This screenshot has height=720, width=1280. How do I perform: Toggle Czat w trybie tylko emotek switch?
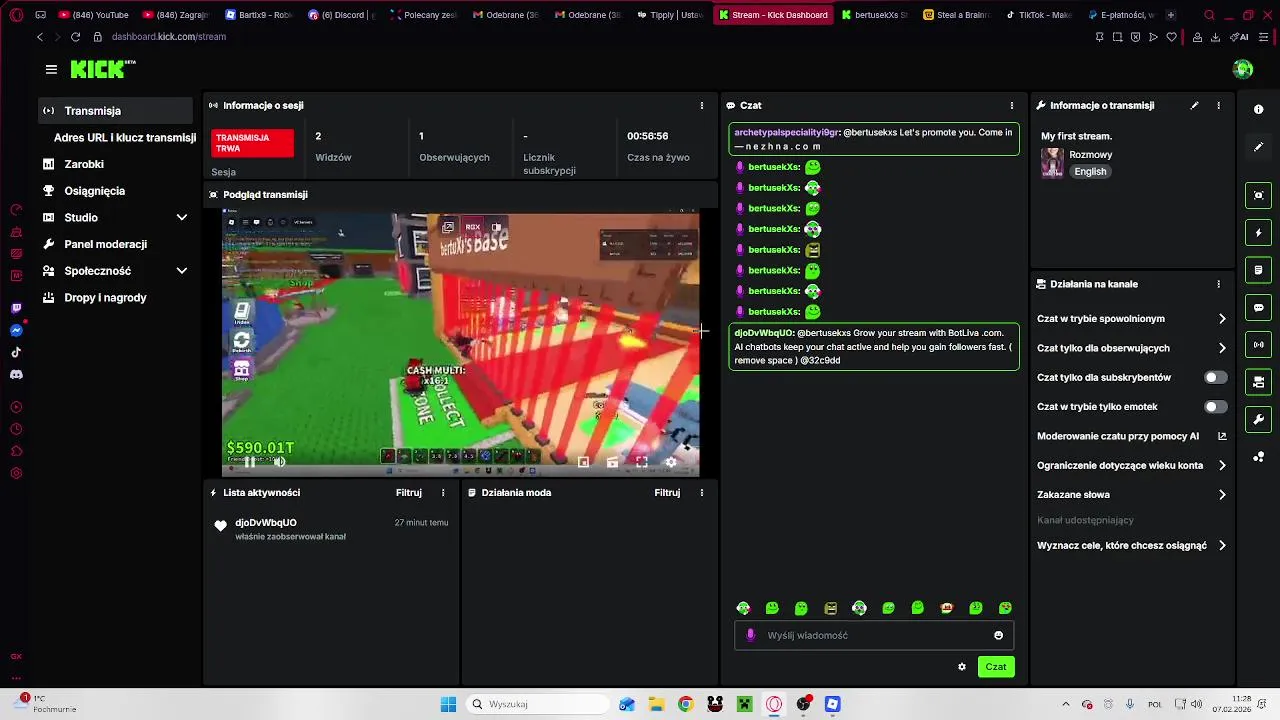click(x=1215, y=407)
